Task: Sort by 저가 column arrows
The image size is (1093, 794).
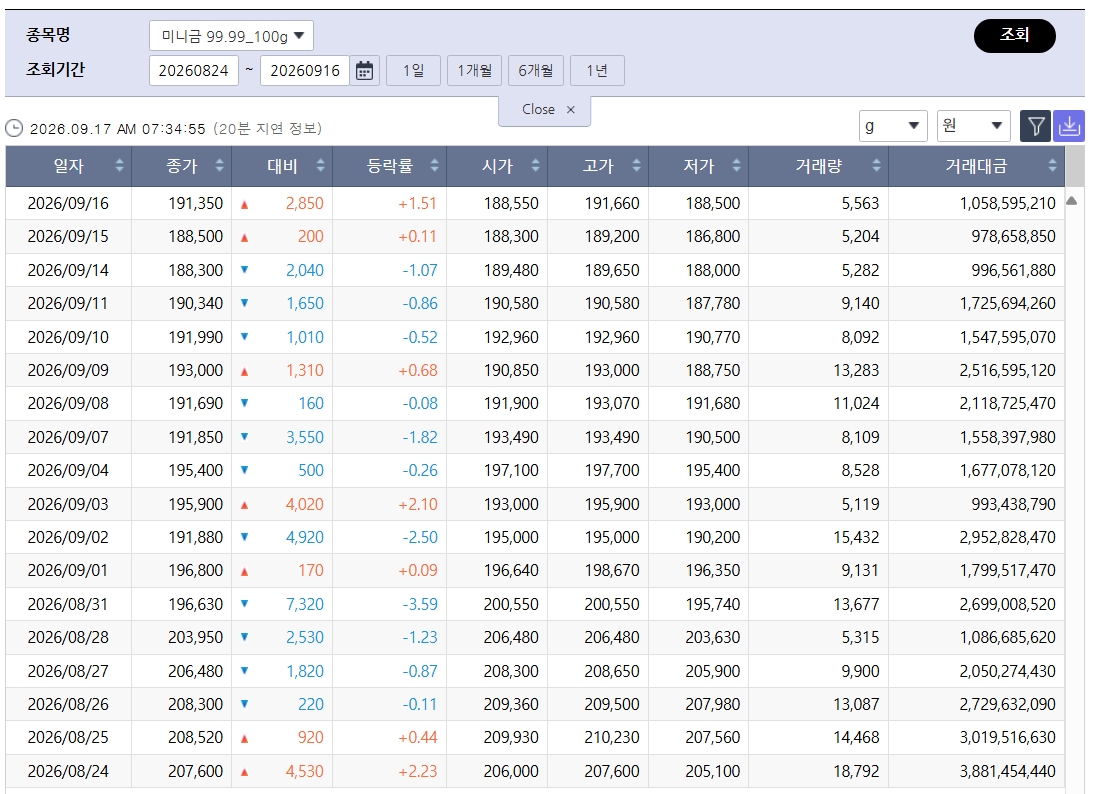Action: (737, 166)
